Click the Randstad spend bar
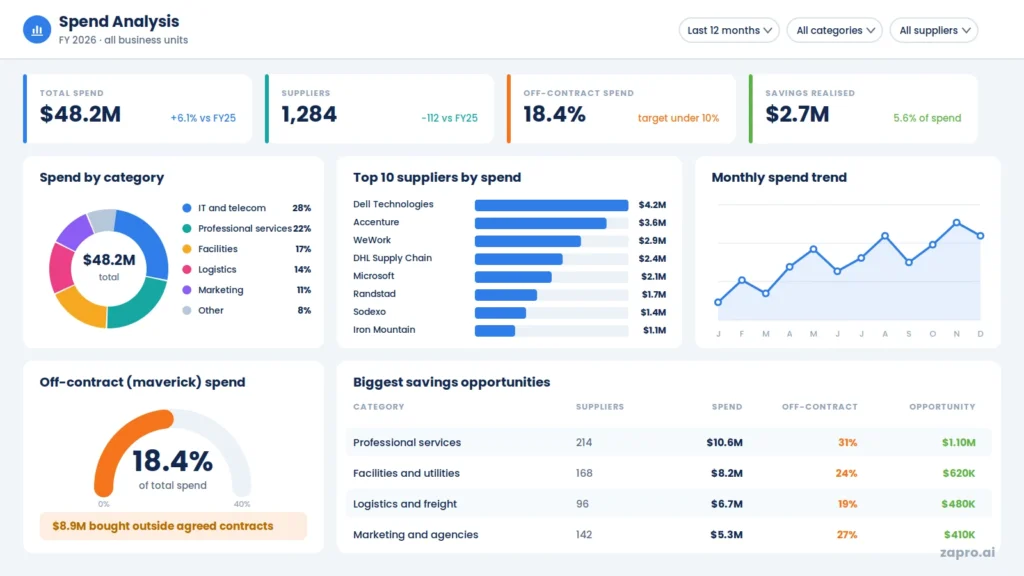Viewport: 1024px width, 576px height. (x=506, y=295)
